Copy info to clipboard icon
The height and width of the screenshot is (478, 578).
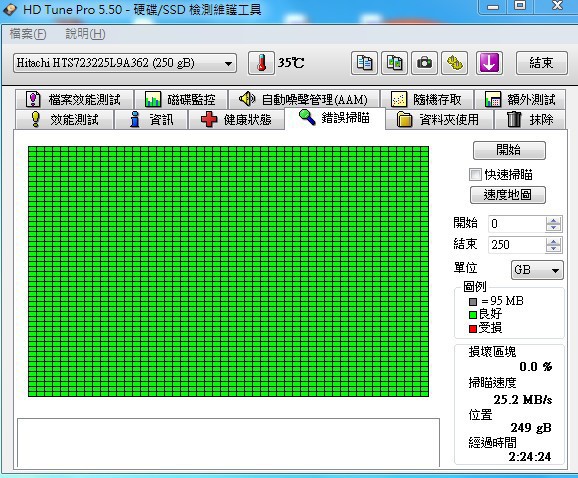[364, 63]
